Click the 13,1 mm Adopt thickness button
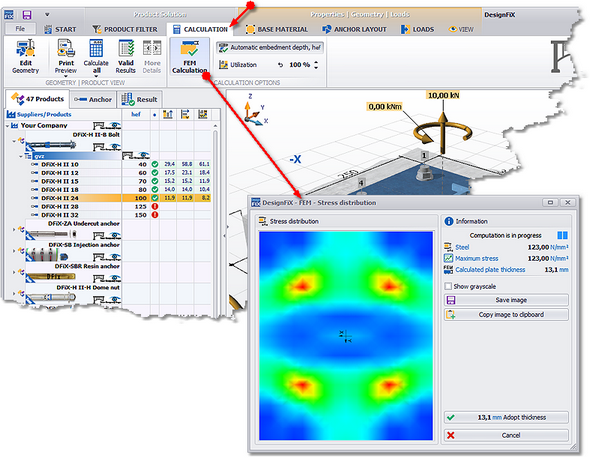 [x=506, y=417]
